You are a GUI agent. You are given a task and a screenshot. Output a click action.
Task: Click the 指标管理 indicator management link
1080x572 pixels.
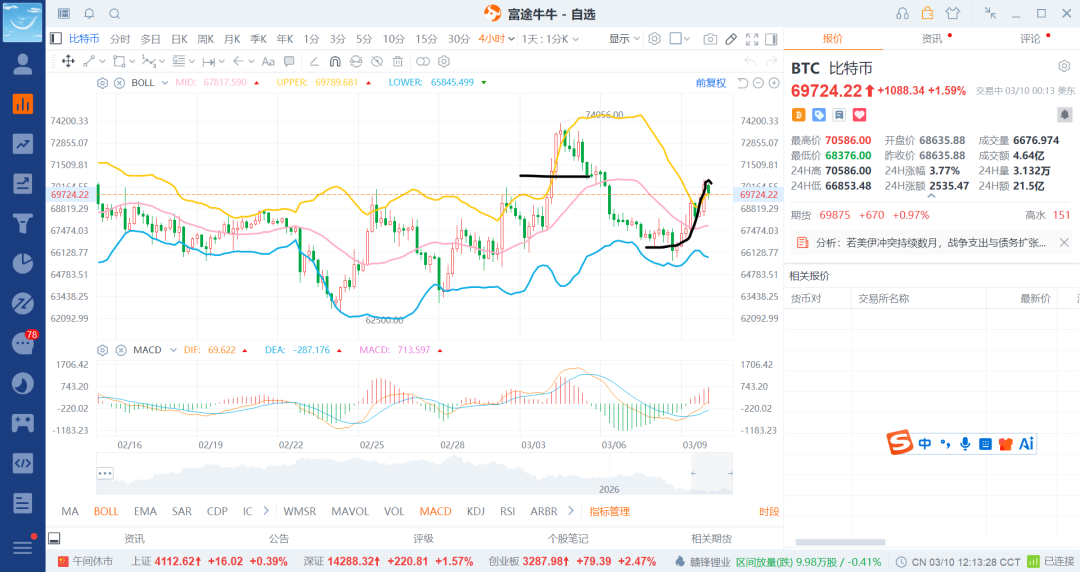tap(609, 511)
